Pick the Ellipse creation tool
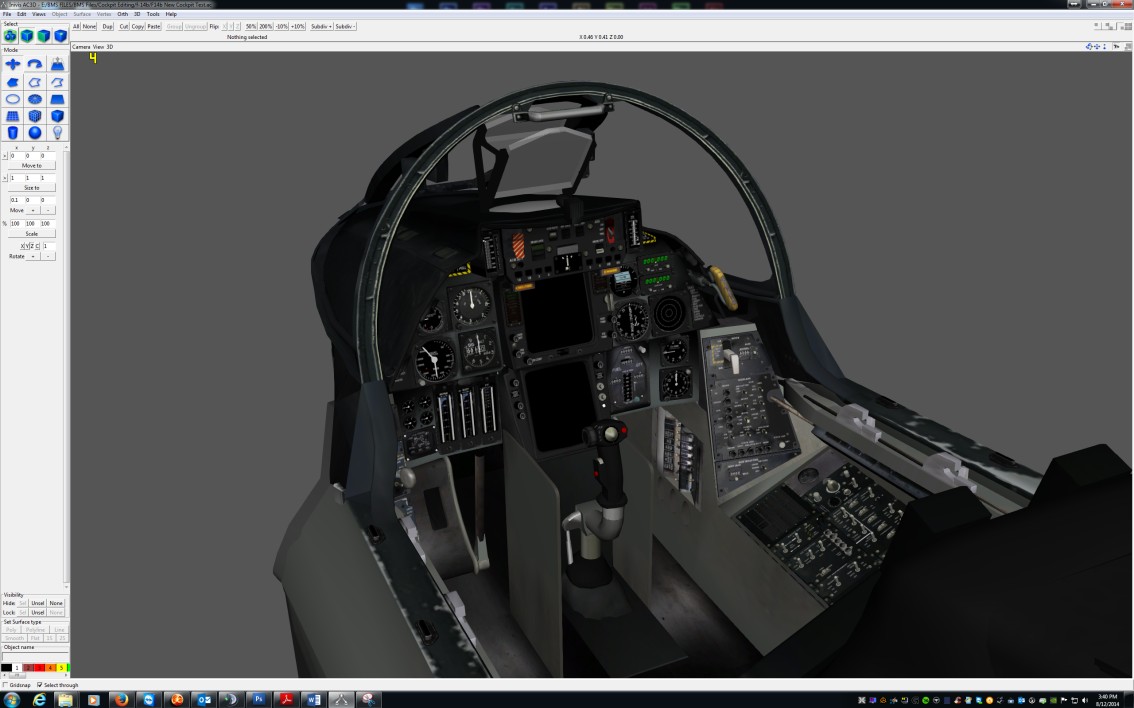The width and height of the screenshot is (1134, 708). 13,99
